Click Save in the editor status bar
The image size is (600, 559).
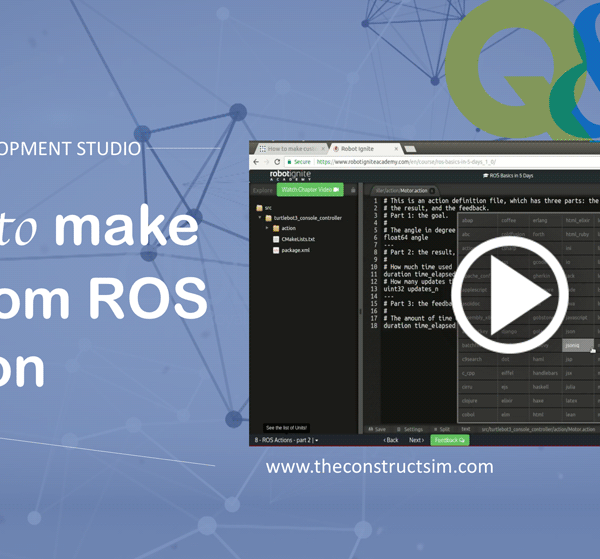click(377, 429)
